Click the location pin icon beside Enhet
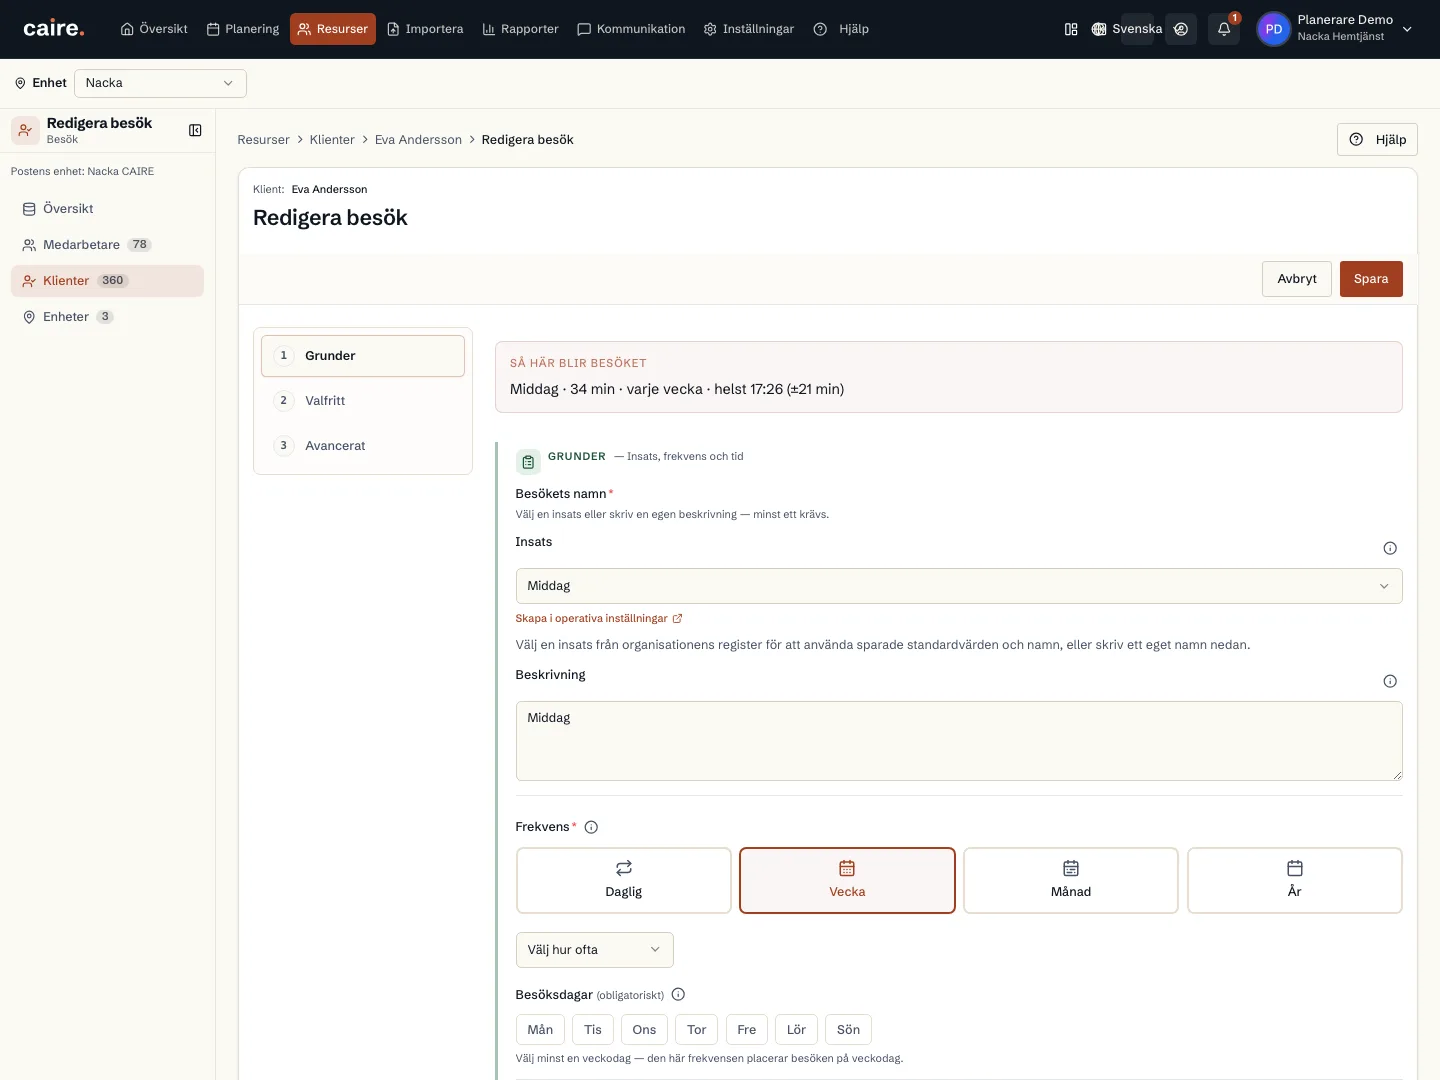This screenshot has width=1440, height=1080. tap(20, 83)
